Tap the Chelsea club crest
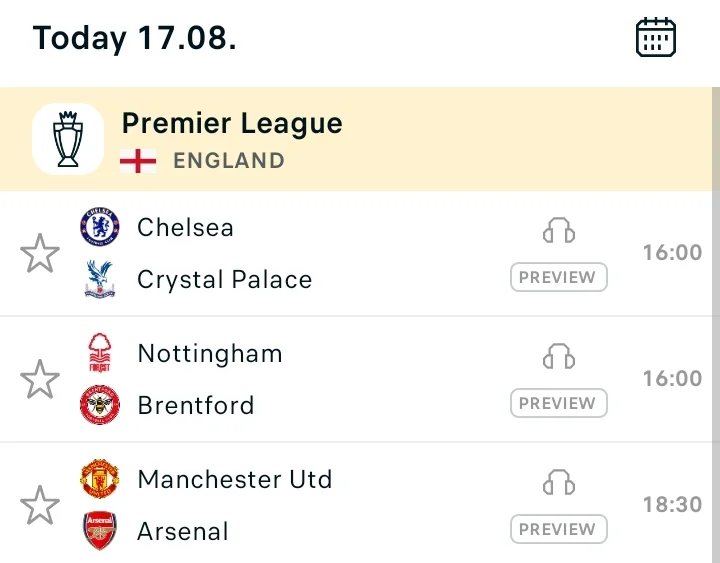Viewport: 720px width, 563px height. [x=100, y=227]
